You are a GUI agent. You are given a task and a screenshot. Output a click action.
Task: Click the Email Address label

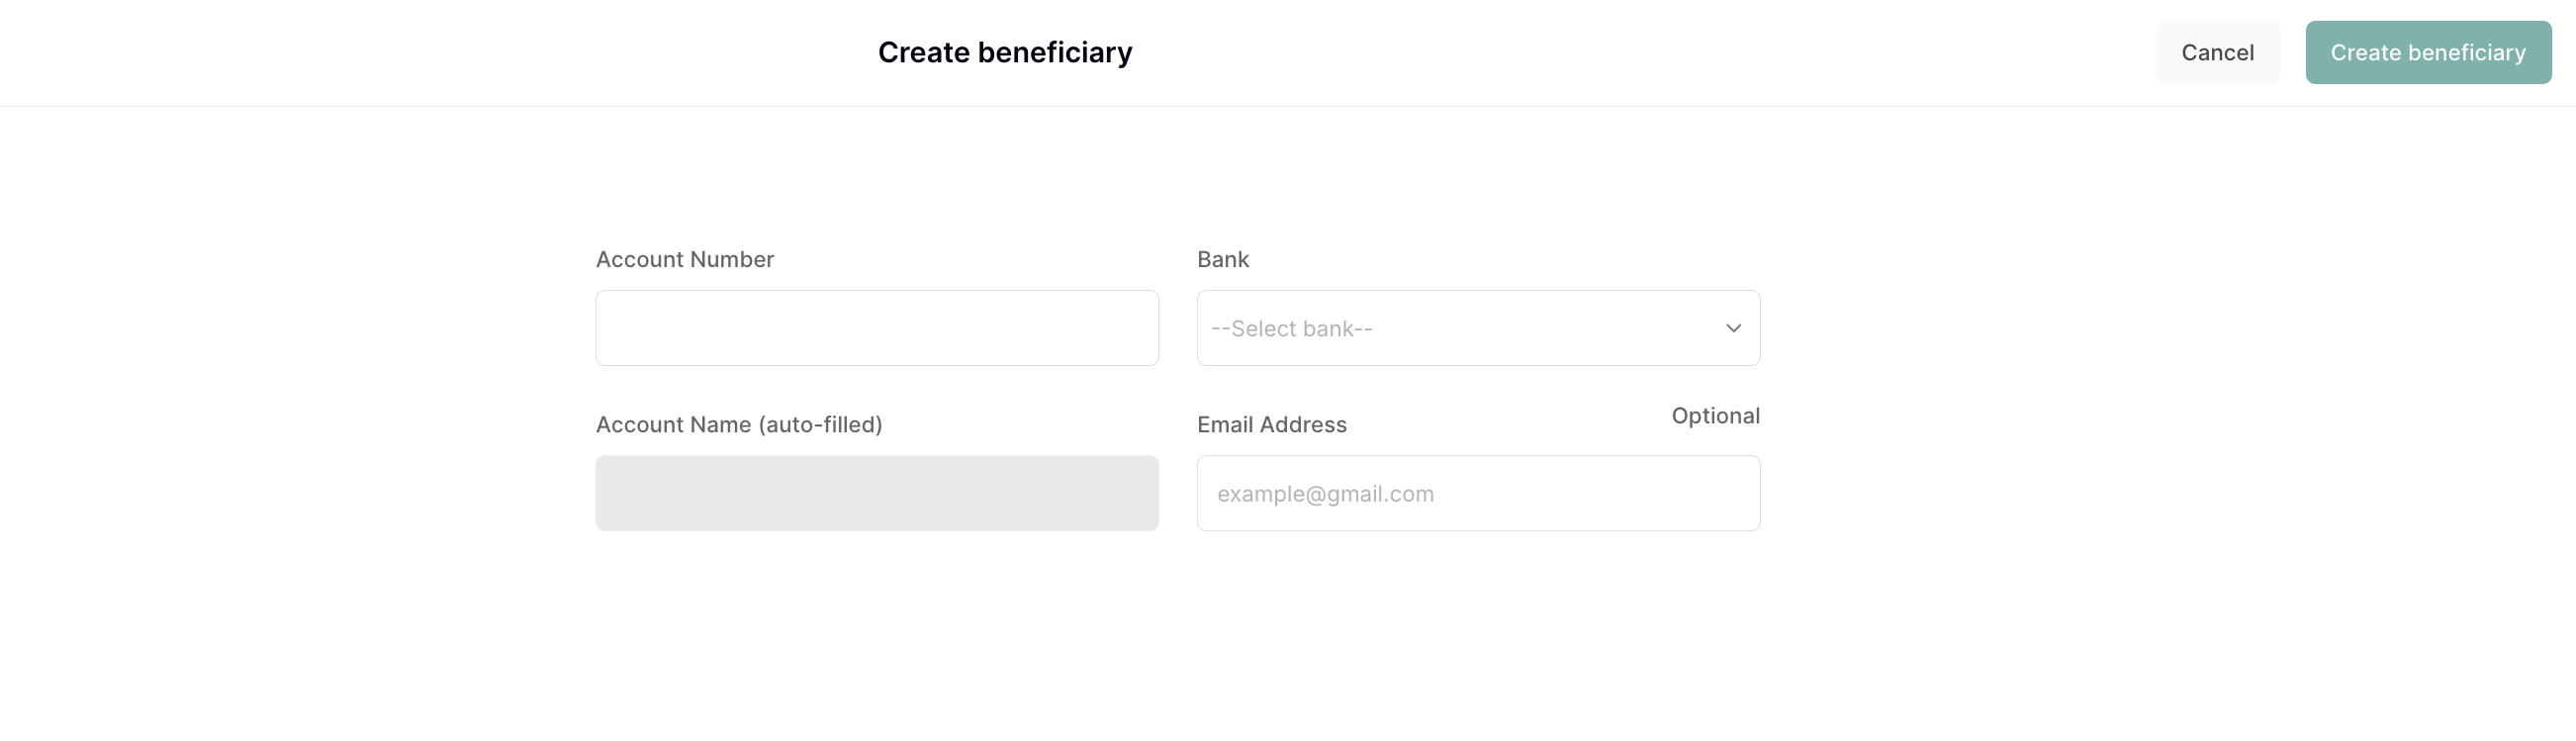tap(1271, 424)
